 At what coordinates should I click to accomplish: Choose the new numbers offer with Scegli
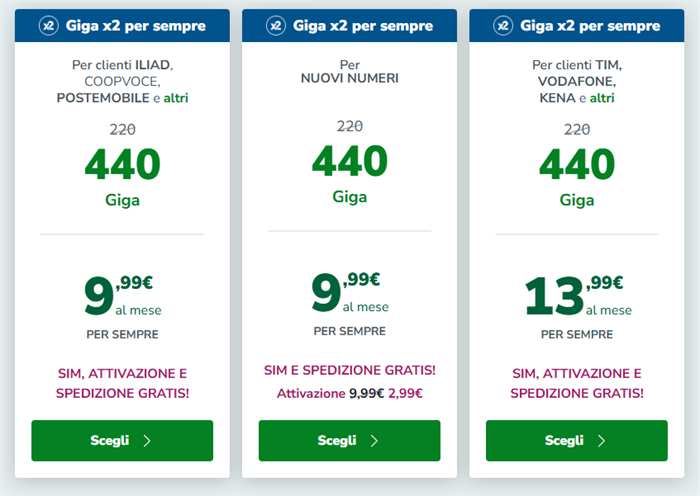point(350,441)
